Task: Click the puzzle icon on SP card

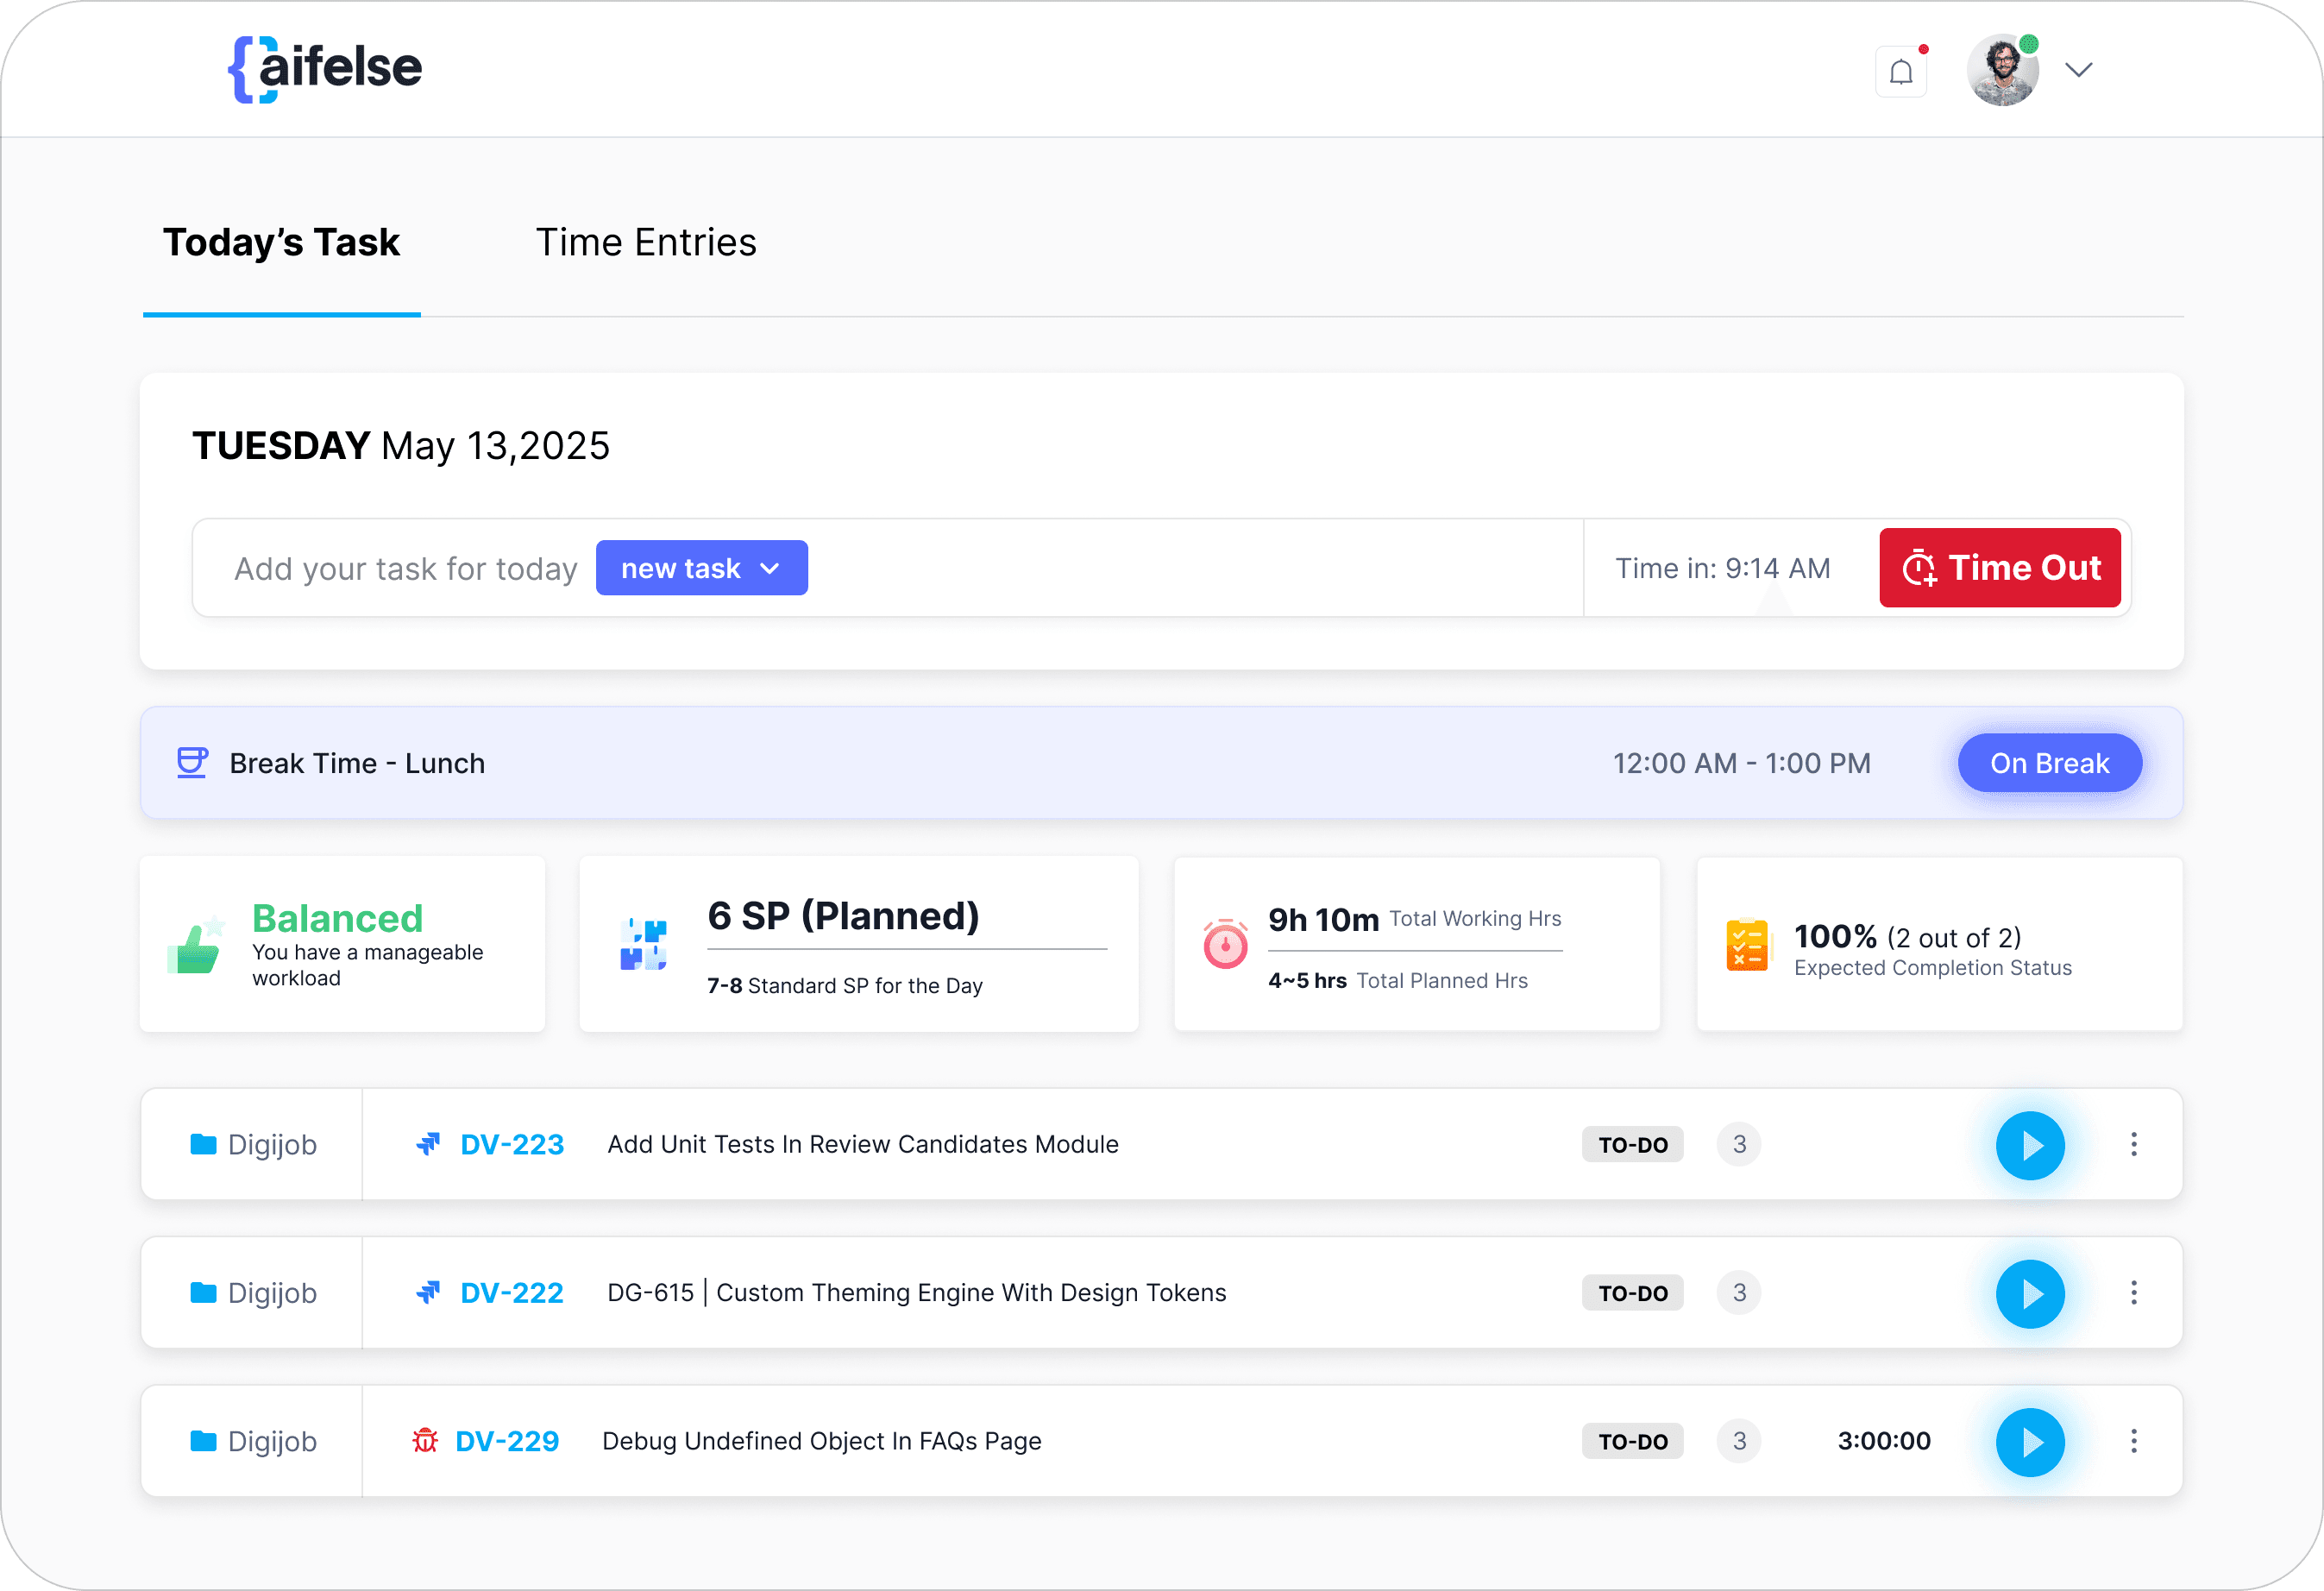Action: (x=643, y=944)
